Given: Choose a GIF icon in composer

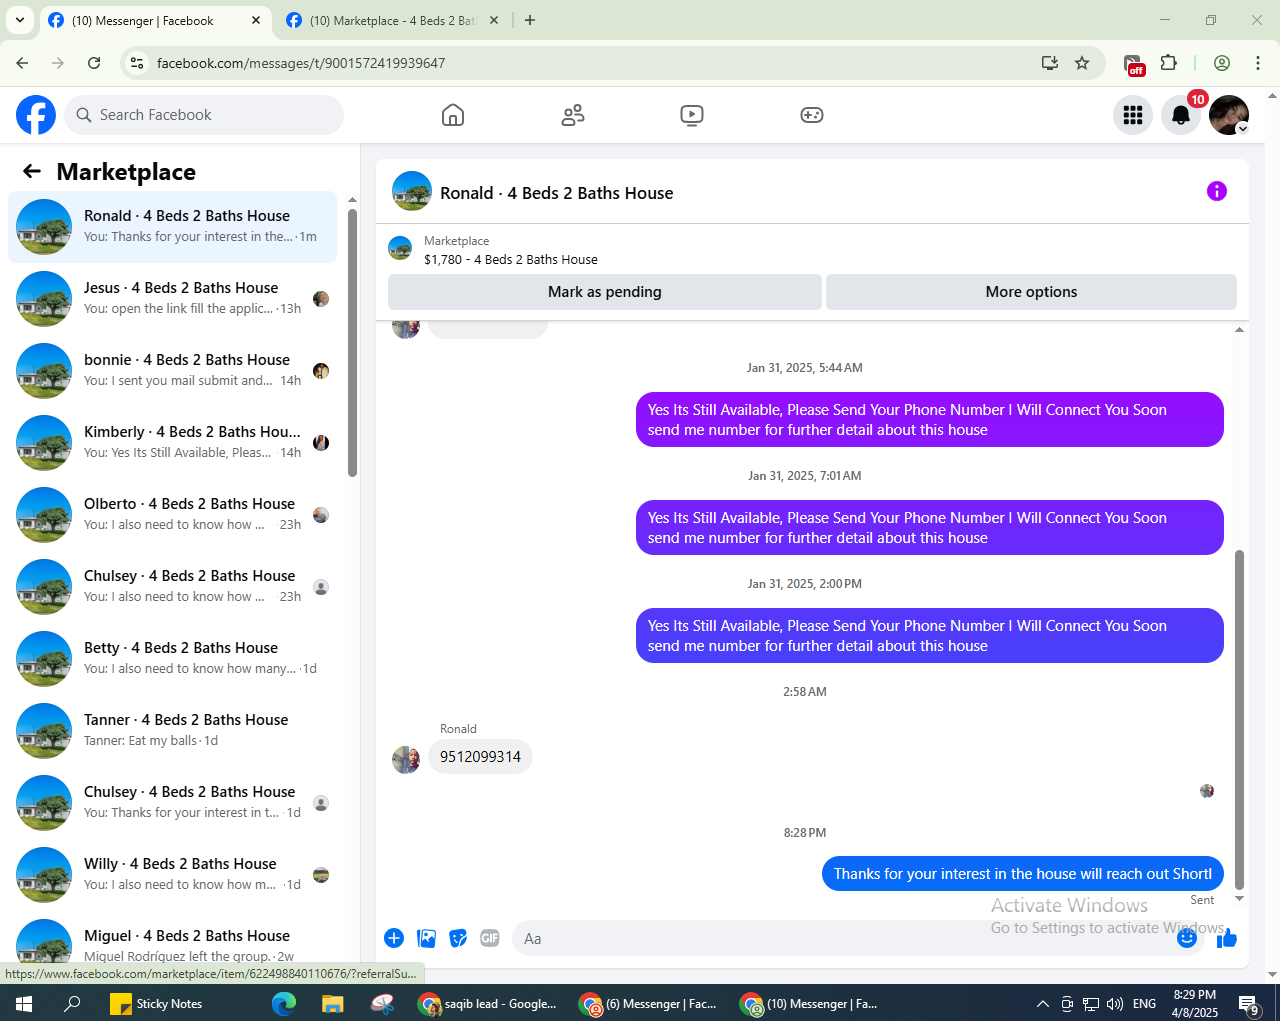Looking at the screenshot, I should pyautogui.click(x=490, y=938).
